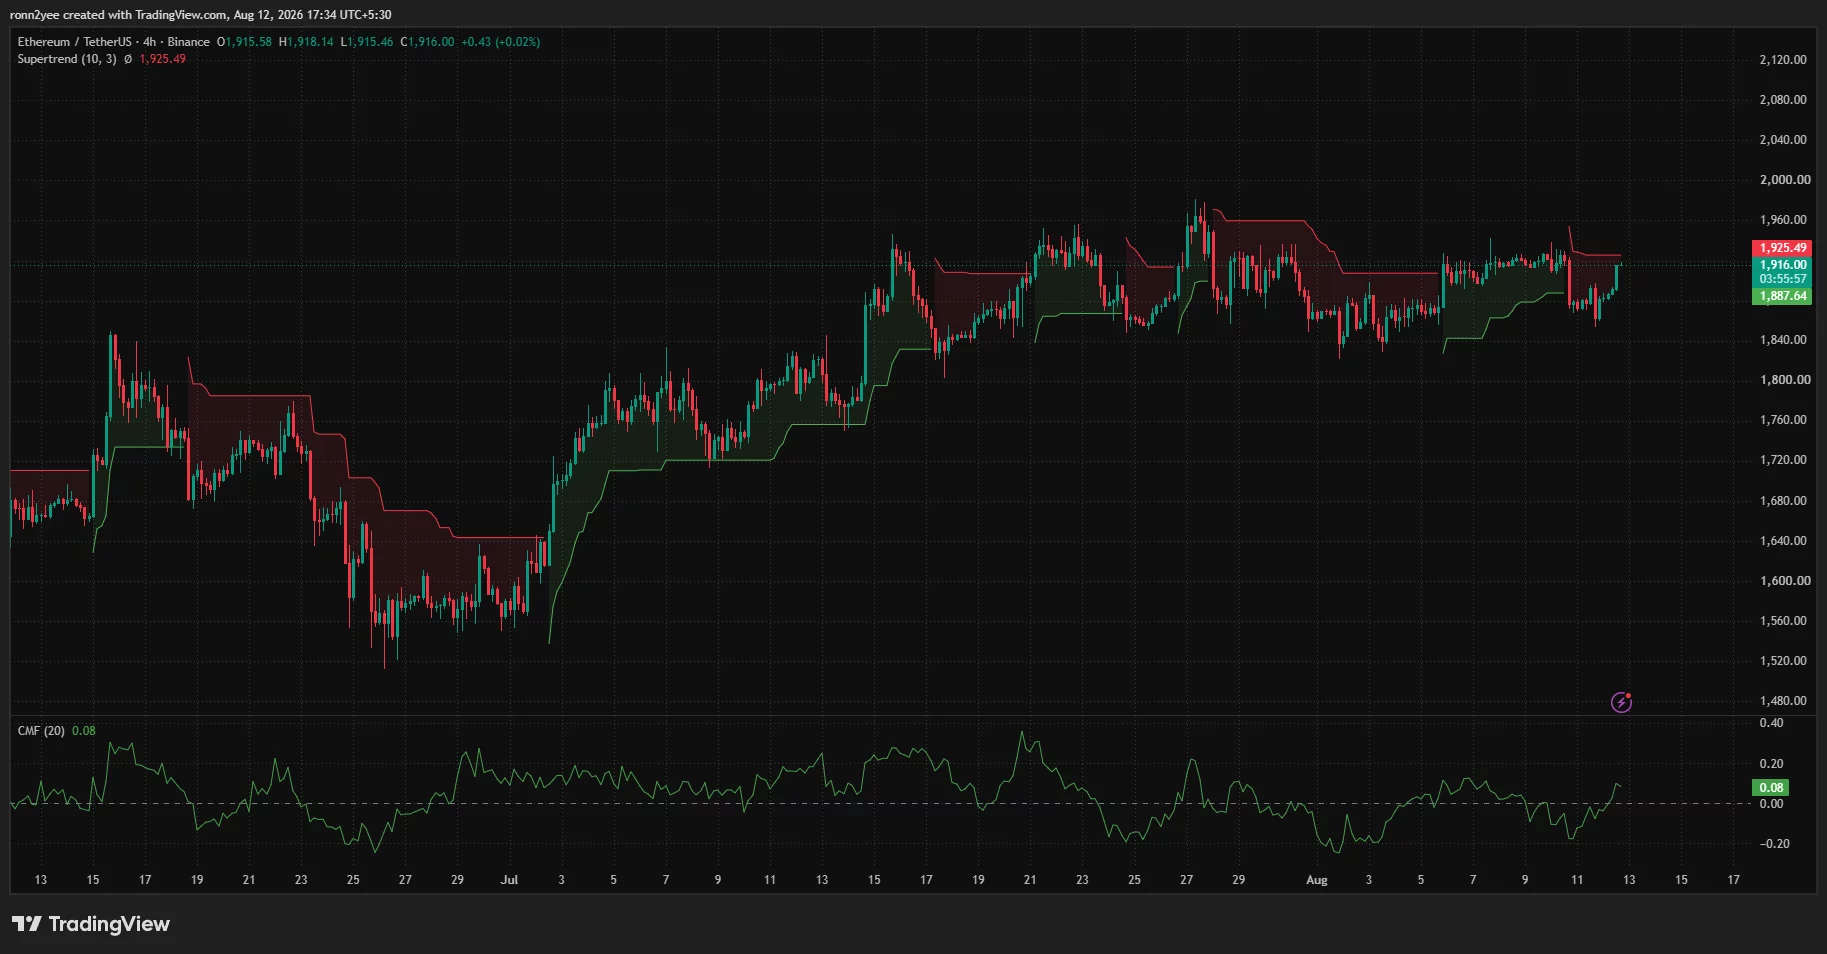Click the 03:55:57 candle countdown tag
Image resolution: width=1827 pixels, height=954 pixels.
1783,279
